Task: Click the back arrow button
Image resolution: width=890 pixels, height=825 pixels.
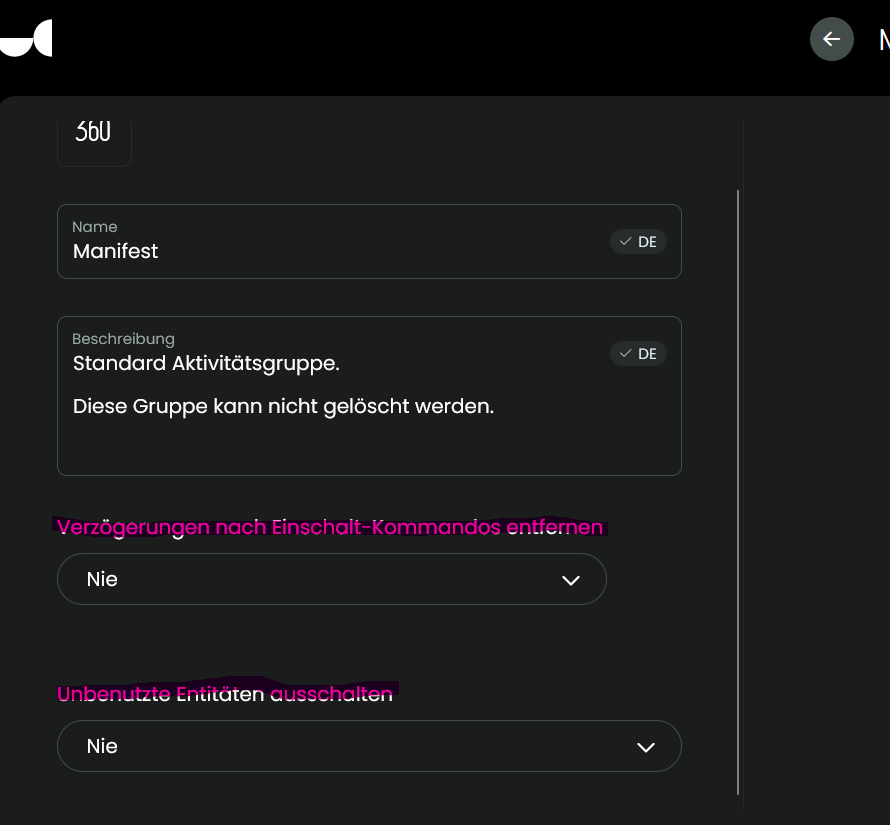Action: coord(831,39)
